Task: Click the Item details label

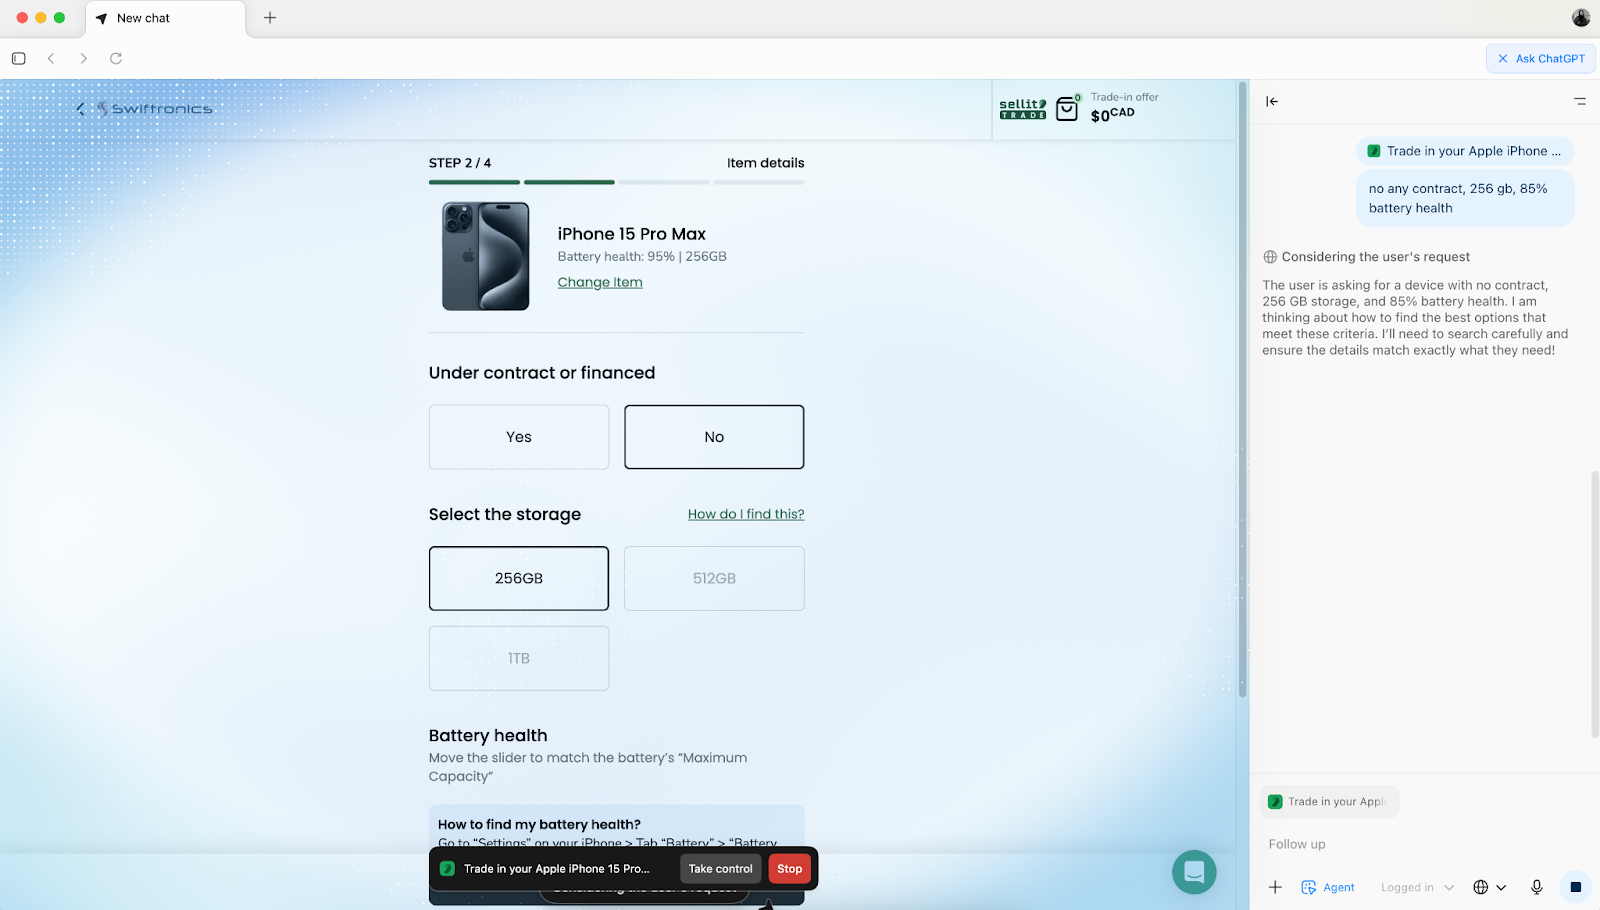Action: point(766,163)
